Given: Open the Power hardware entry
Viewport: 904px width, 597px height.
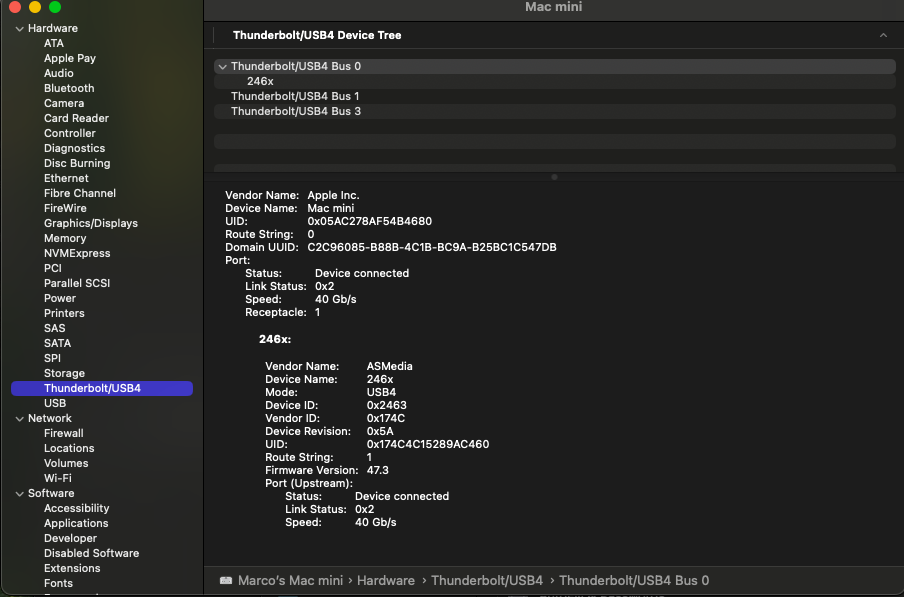Looking at the screenshot, I should 60,298.
